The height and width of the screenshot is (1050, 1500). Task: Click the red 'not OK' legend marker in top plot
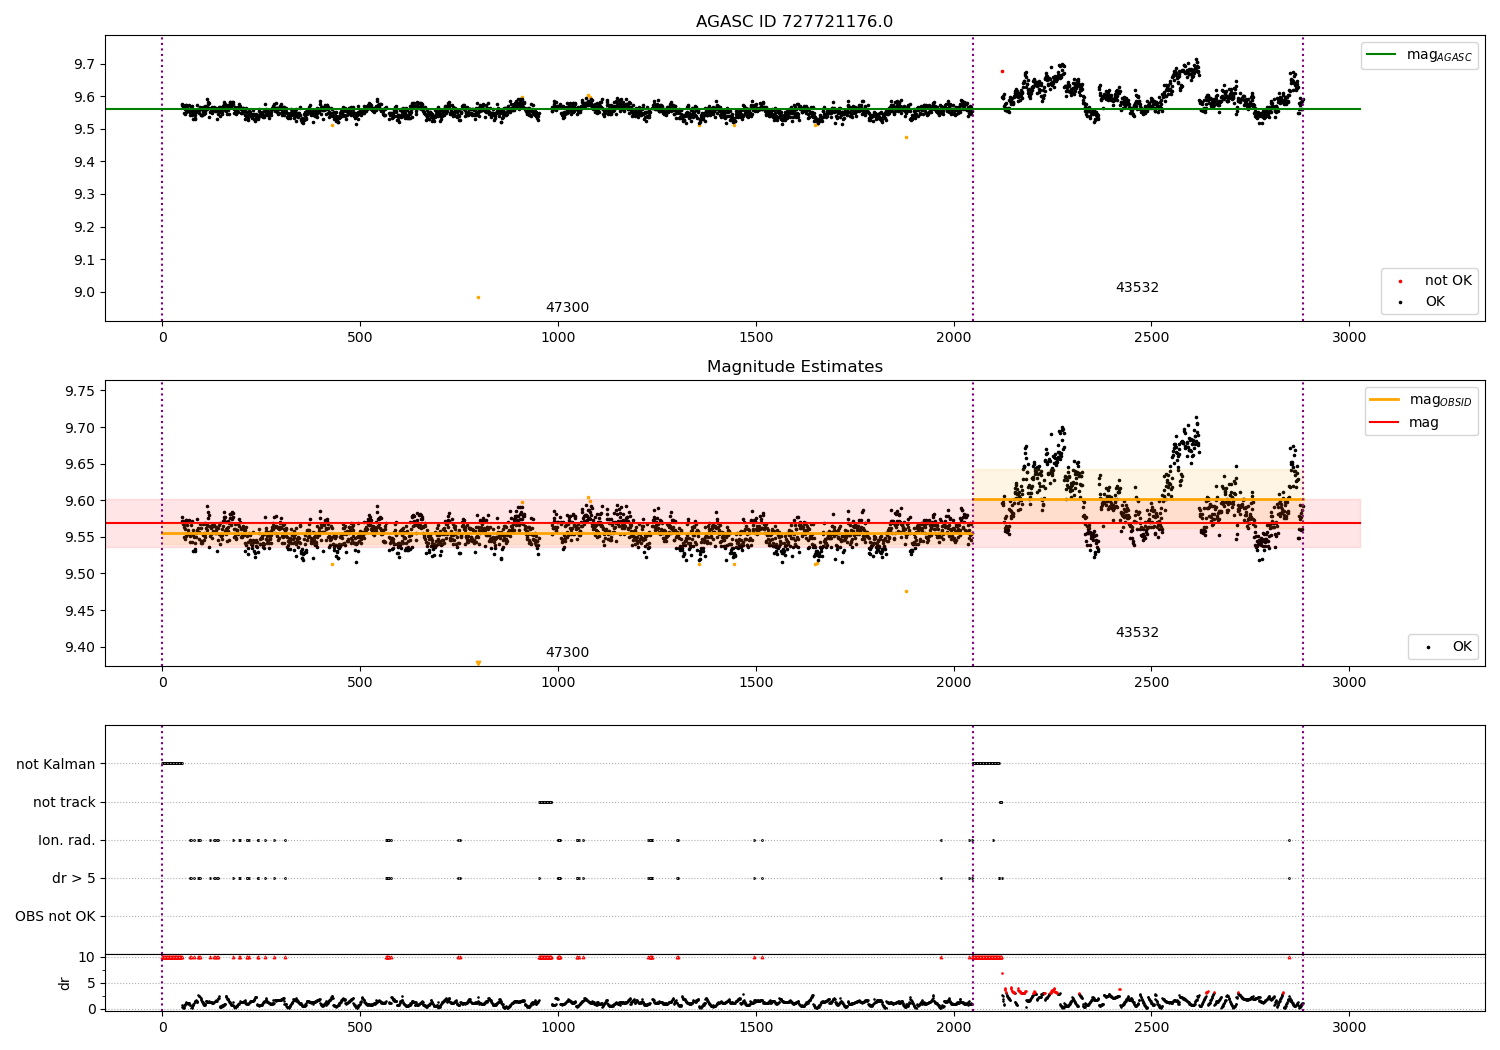[x=1400, y=281]
